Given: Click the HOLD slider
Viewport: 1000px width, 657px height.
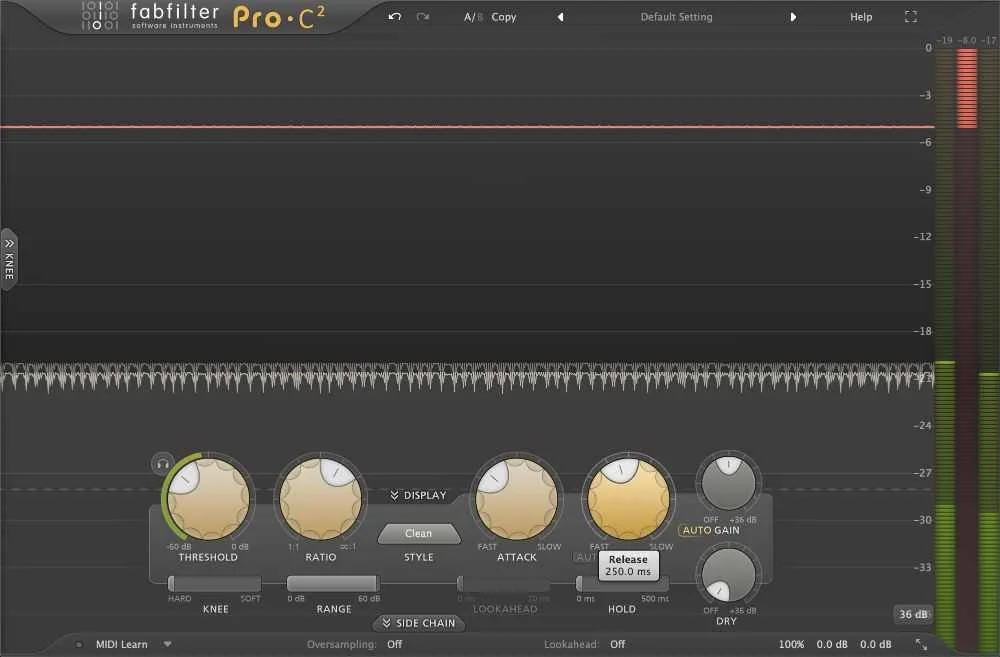Looking at the screenshot, I should coord(622,583).
